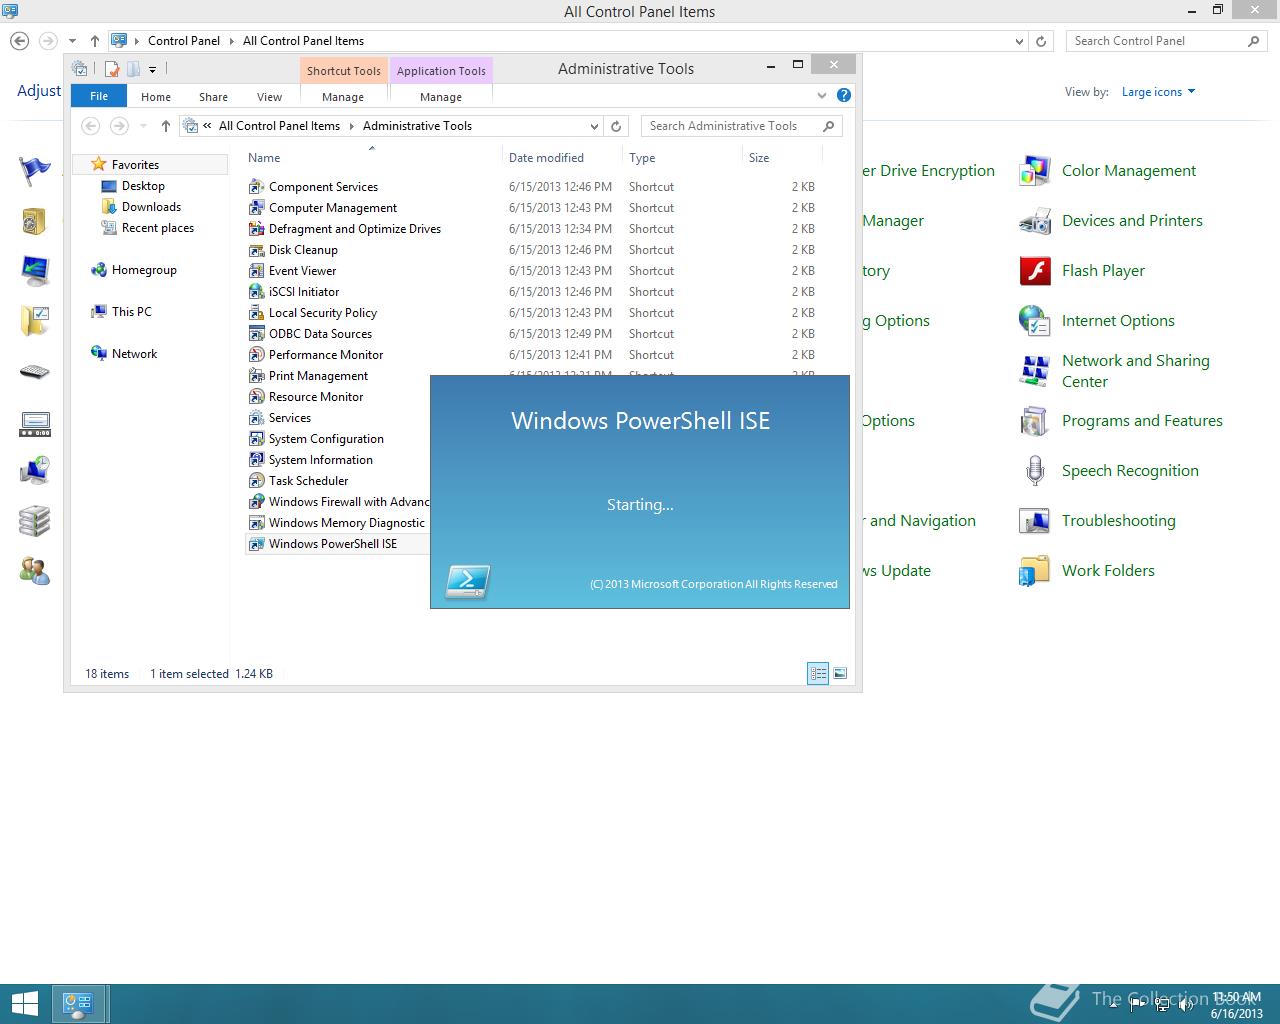Viewport: 1280px width, 1024px height.
Task: Select This PC in navigation pane
Action: point(131,312)
